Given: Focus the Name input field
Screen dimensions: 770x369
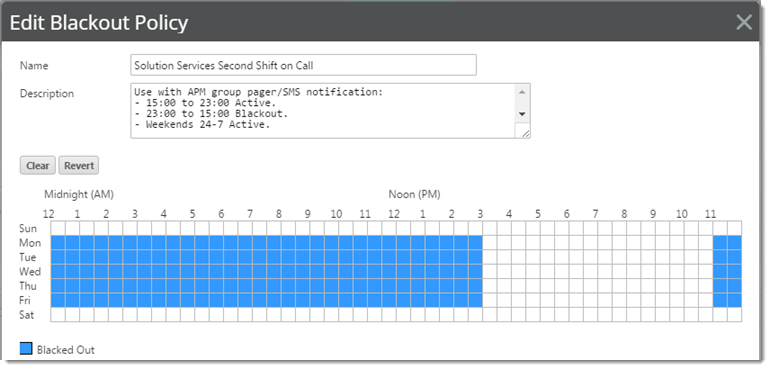Looking at the screenshot, I should pyautogui.click(x=303, y=65).
